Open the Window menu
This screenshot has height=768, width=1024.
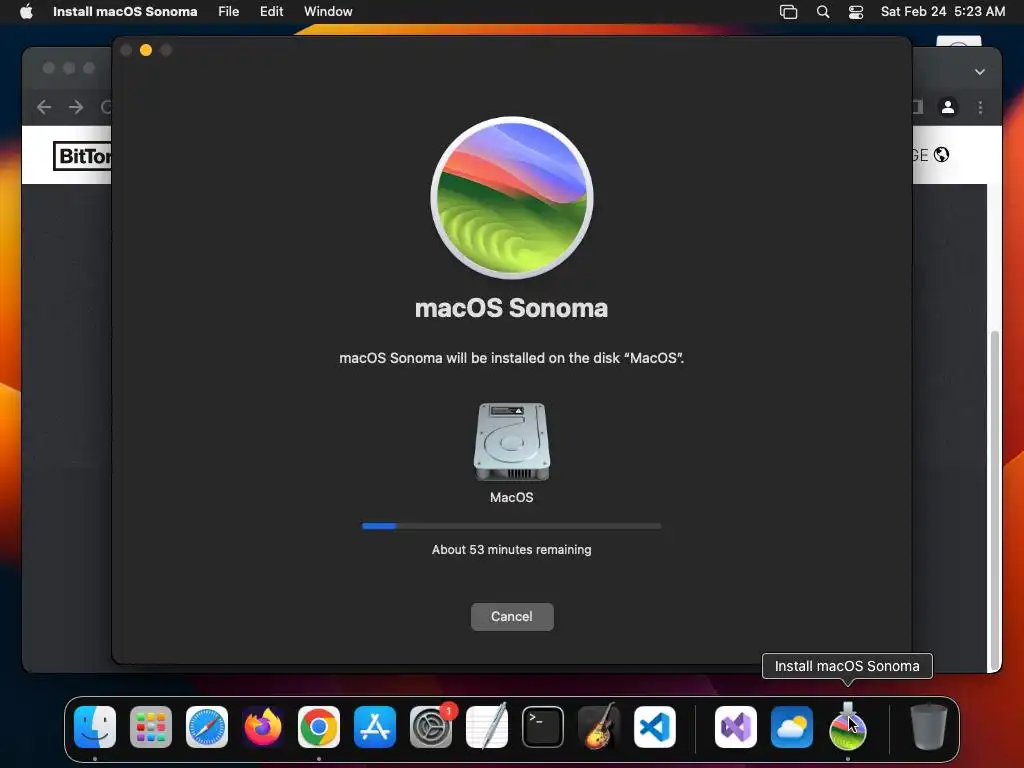328,11
